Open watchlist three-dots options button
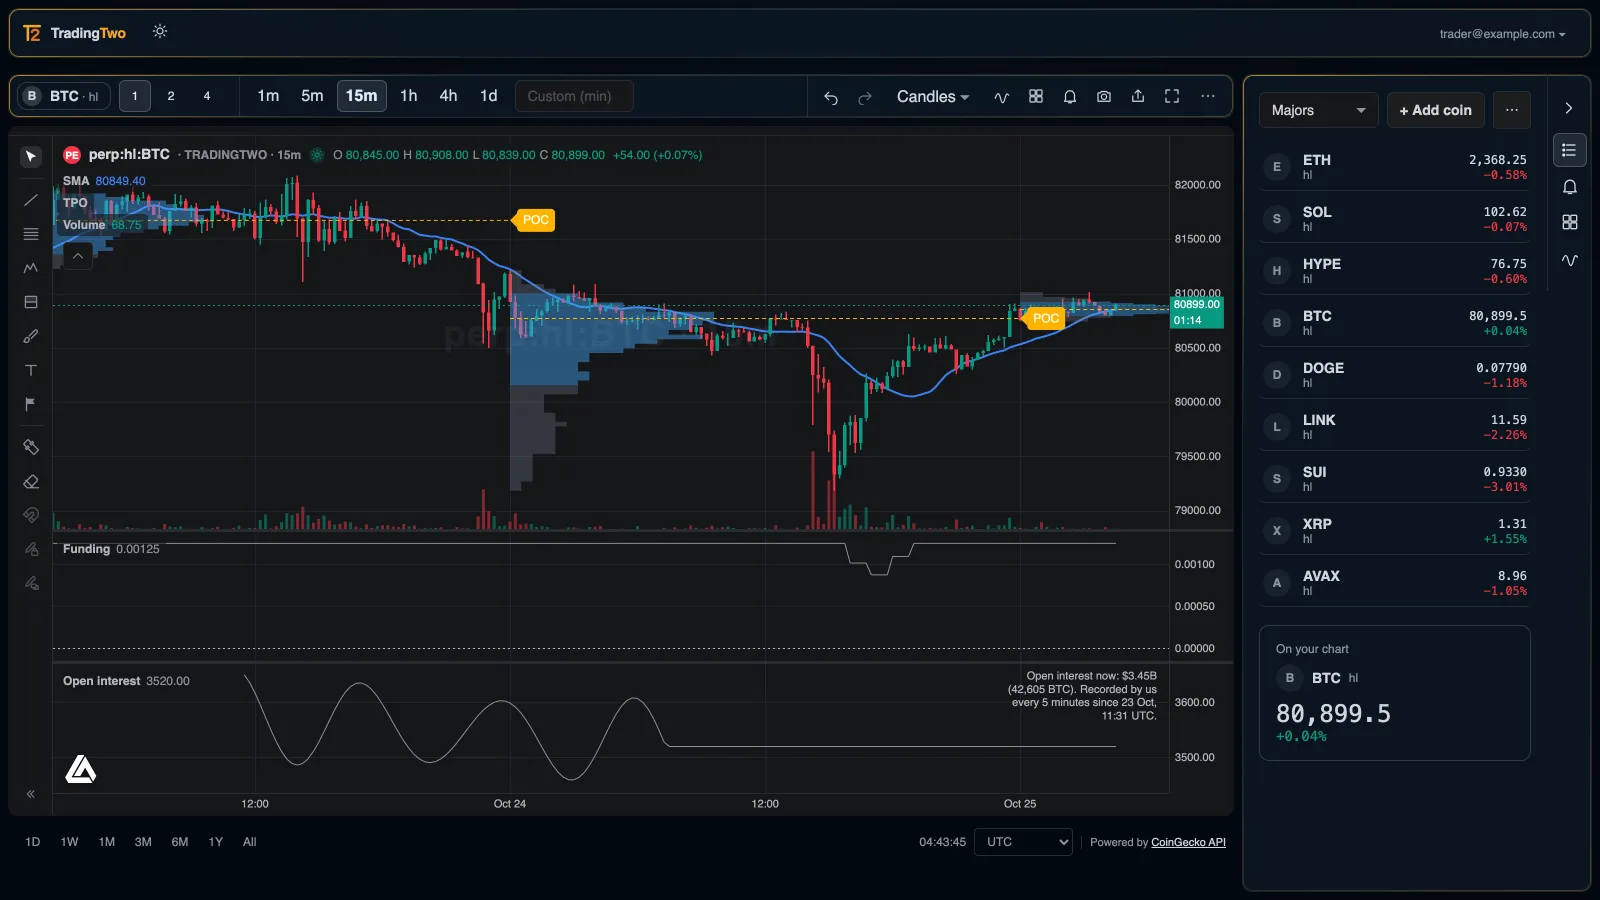This screenshot has height=900, width=1600. [1512, 110]
